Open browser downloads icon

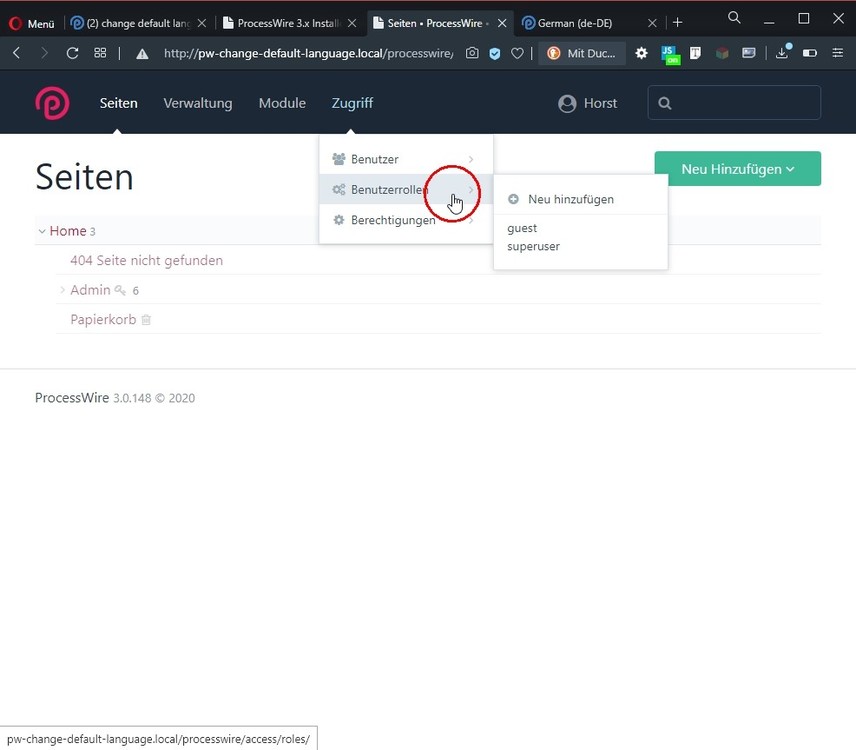(x=782, y=53)
